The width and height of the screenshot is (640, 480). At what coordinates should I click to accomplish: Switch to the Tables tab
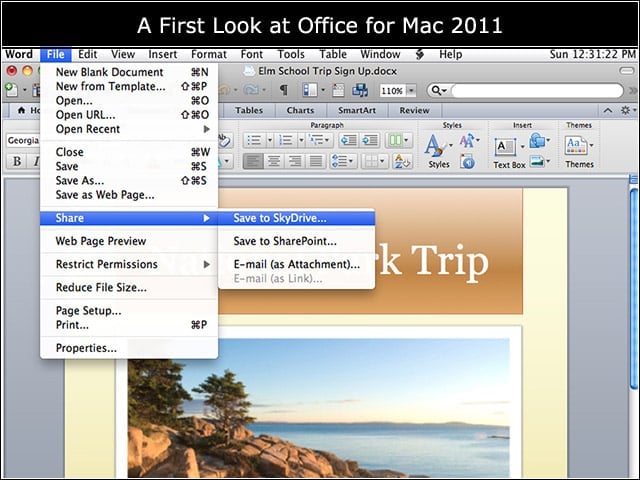point(249,110)
